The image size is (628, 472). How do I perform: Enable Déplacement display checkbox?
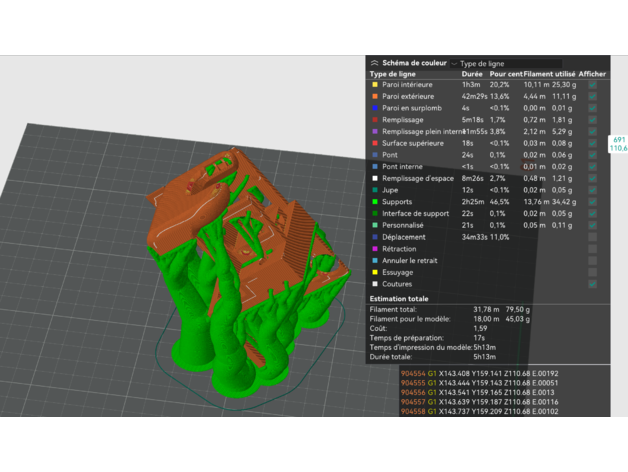tap(593, 237)
